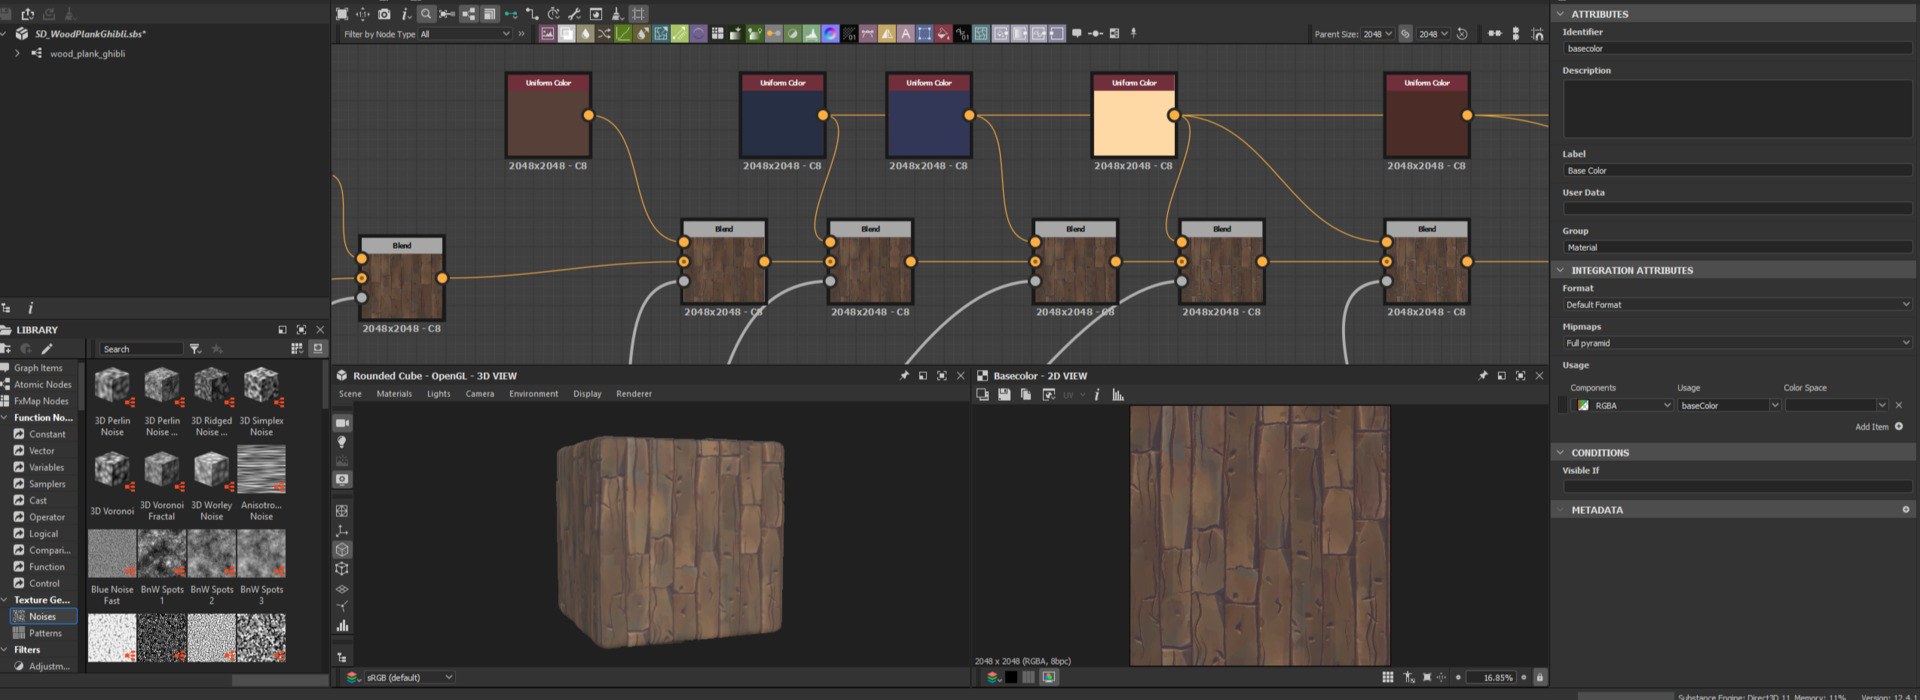The image size is (1920, 700).
Task: Expand the wood_plank_ghibli graph tree item
Action: (17, 54)
